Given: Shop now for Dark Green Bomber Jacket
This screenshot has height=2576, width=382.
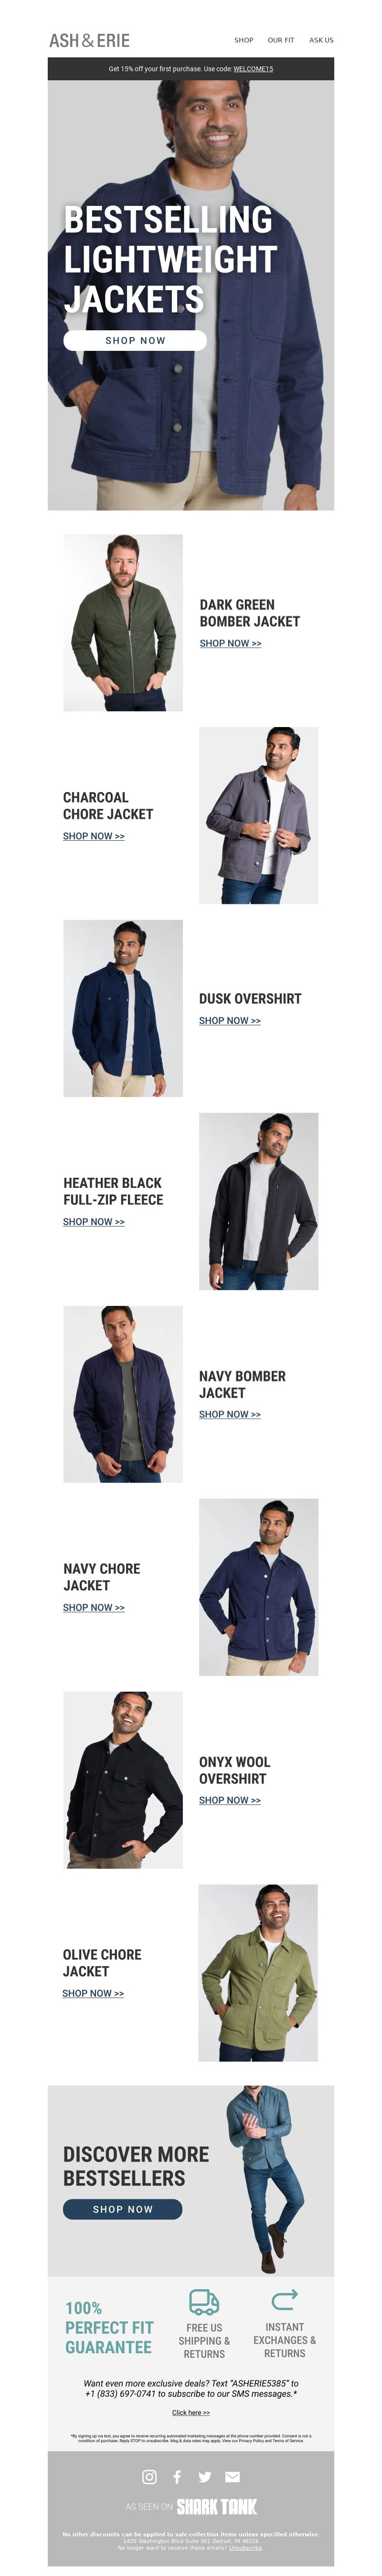Looking at the screenshot, I should click(x=230, y=643).
